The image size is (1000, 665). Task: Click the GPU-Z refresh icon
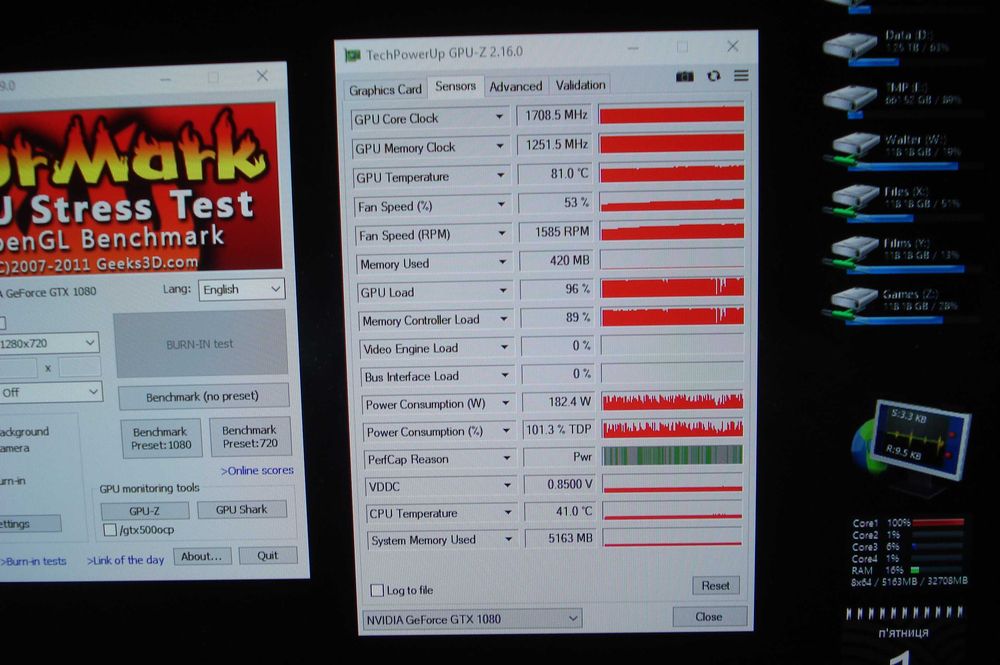pos(714,76)
